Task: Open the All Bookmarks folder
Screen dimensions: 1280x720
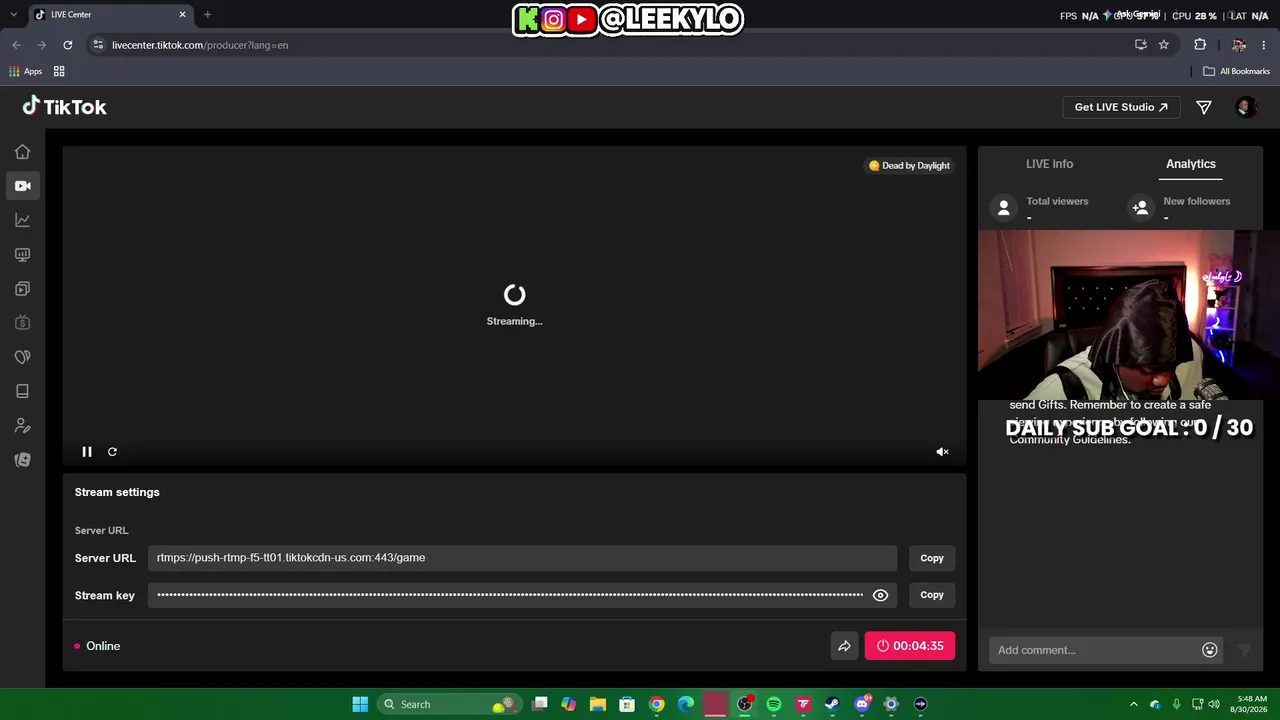Action: (1236, 71)
